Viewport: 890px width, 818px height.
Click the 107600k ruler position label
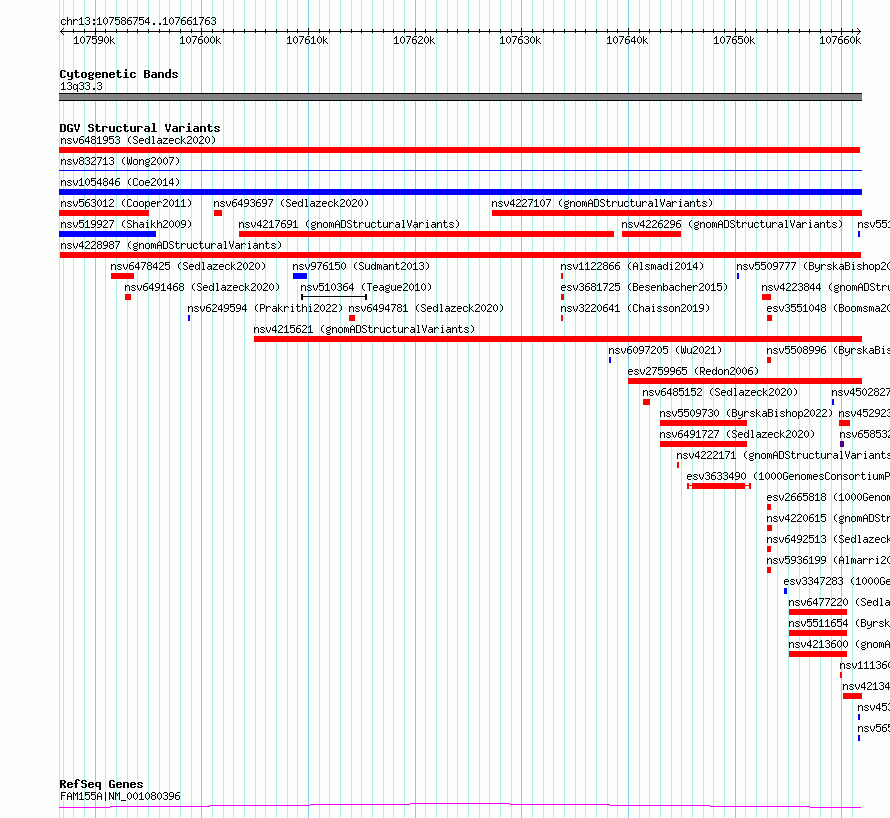(x=200, y=40)
